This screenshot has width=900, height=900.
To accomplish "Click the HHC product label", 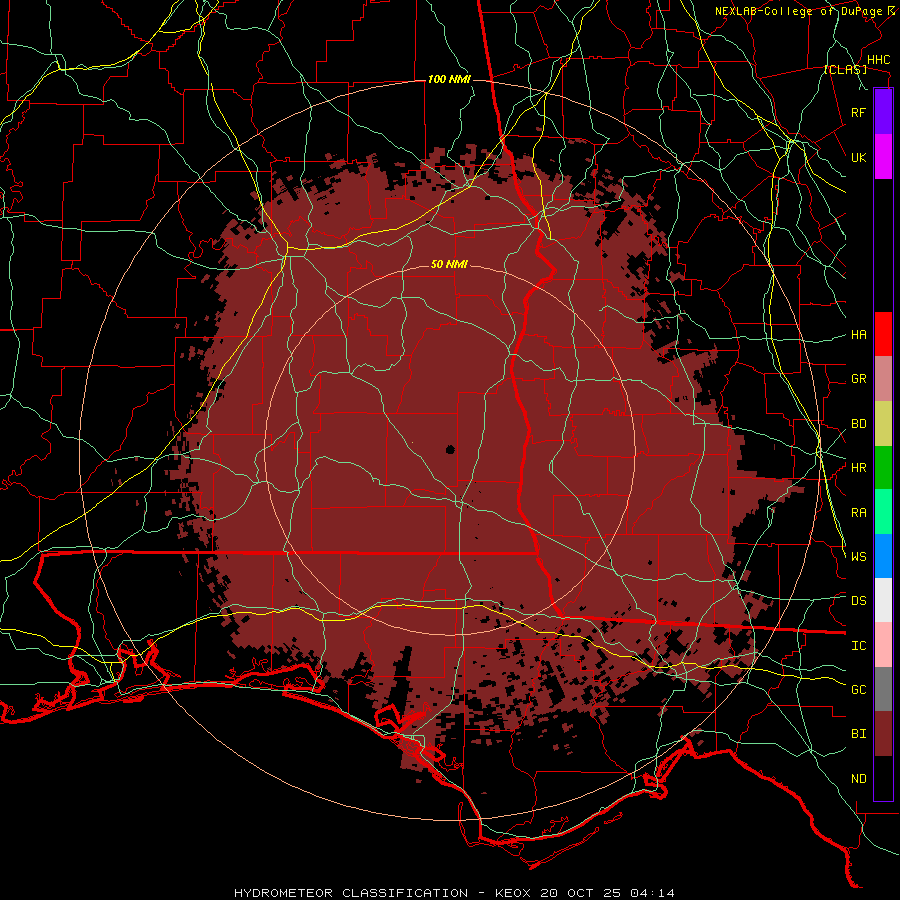I will [878, 60].
